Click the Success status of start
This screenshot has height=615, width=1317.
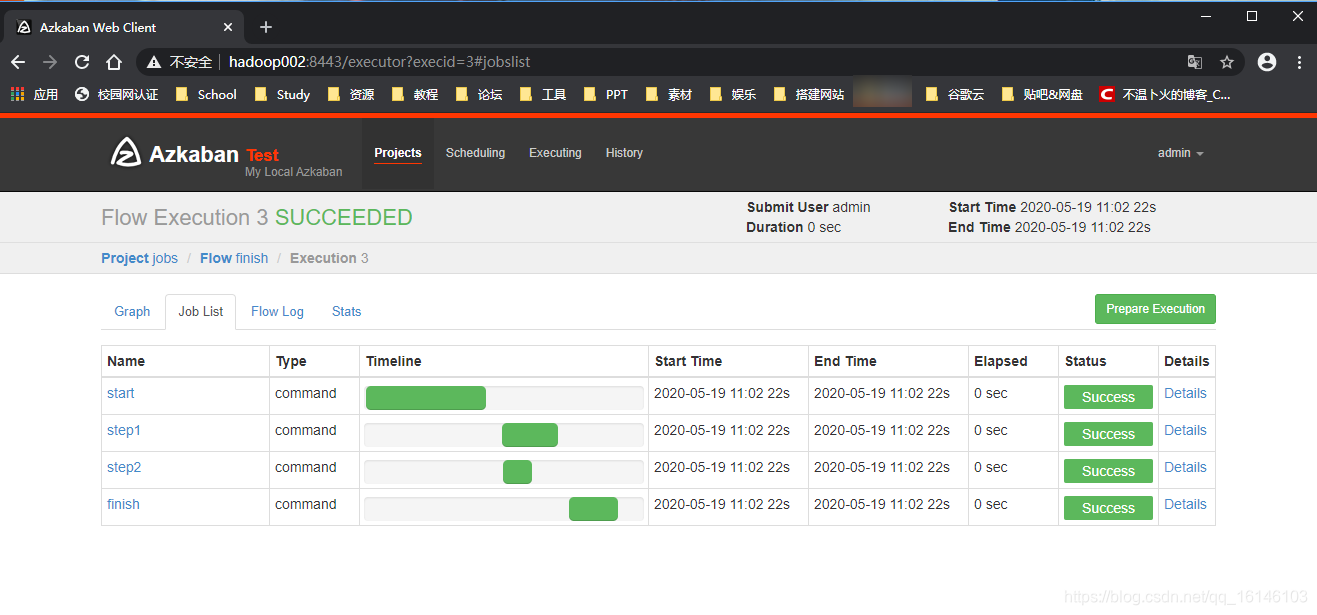click(1108, 397)
